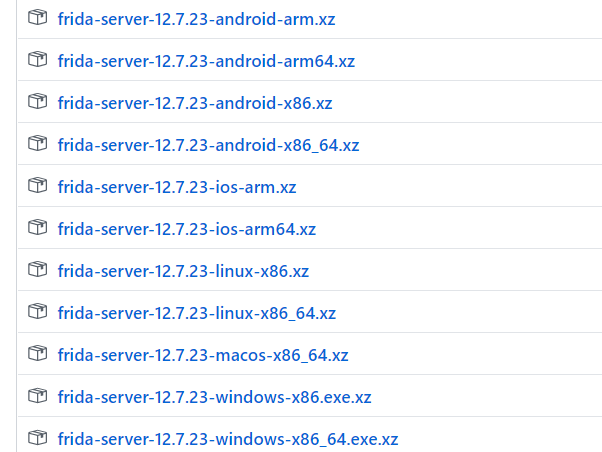The width and height of the screenshot is (602, 452).
Task: Click frida-server-12.7.23-windows-x86.exe.xz link
Action: [214, 397]
